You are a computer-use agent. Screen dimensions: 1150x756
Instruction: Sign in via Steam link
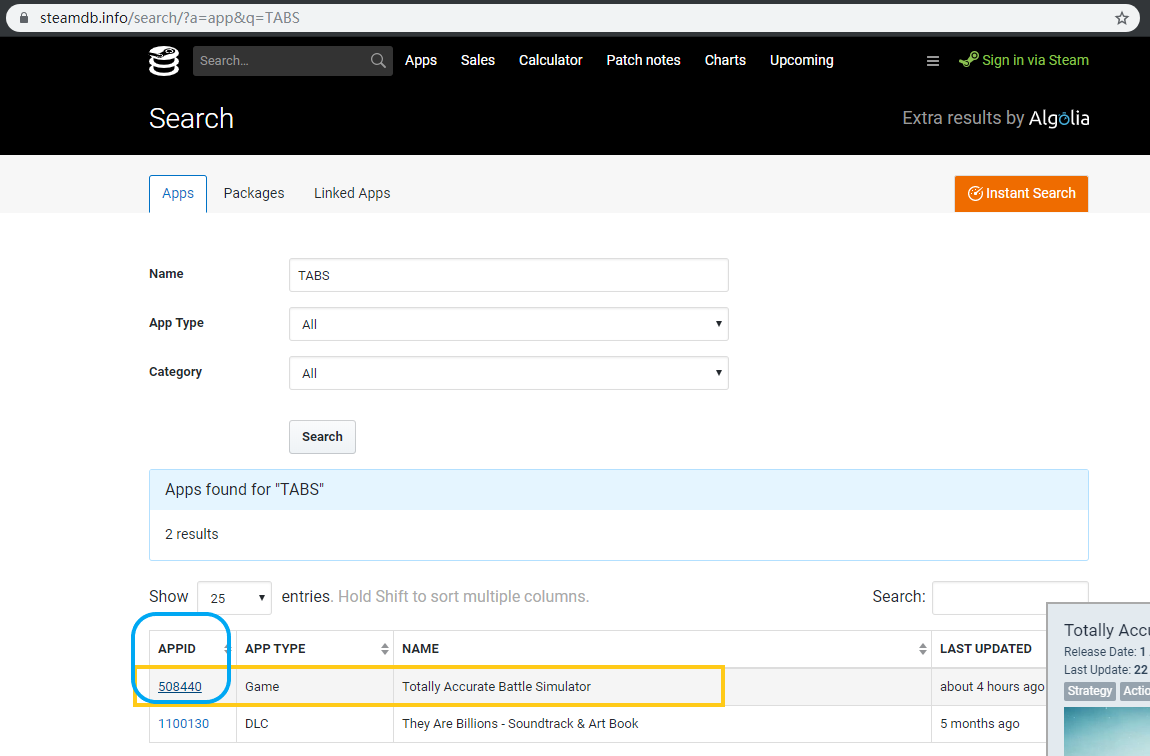1024,61
